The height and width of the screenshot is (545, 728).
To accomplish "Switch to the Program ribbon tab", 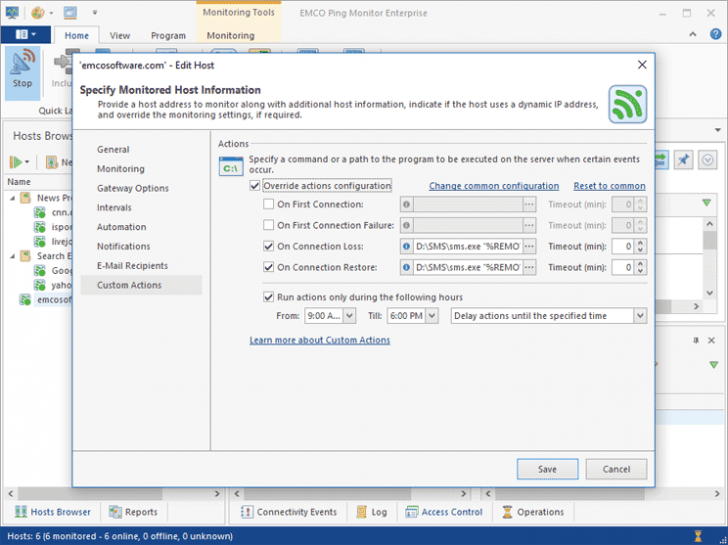I will pyautogui.click(x=168, y=35).
